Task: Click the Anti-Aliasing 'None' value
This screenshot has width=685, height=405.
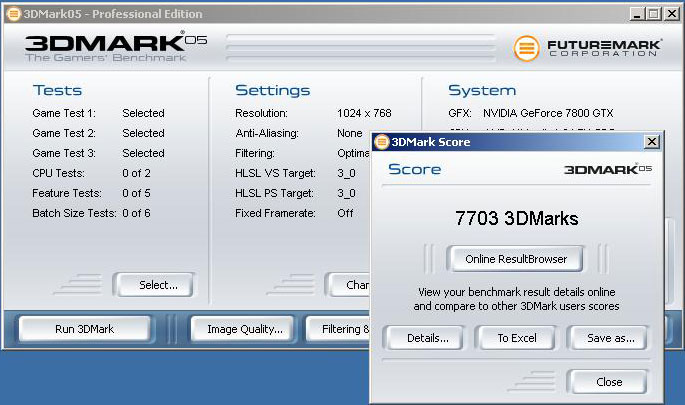Action: [349, 133]
